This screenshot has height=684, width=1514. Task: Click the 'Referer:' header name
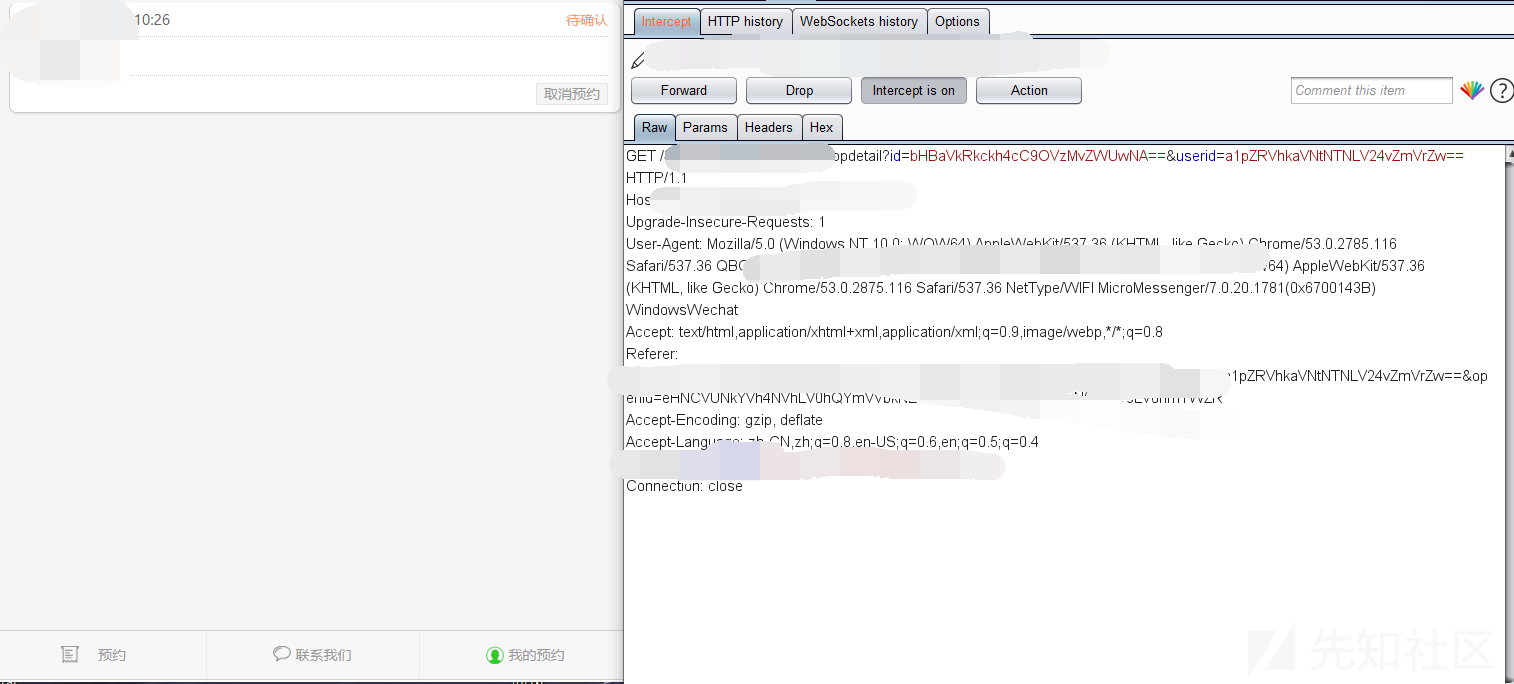coord(652,354)
